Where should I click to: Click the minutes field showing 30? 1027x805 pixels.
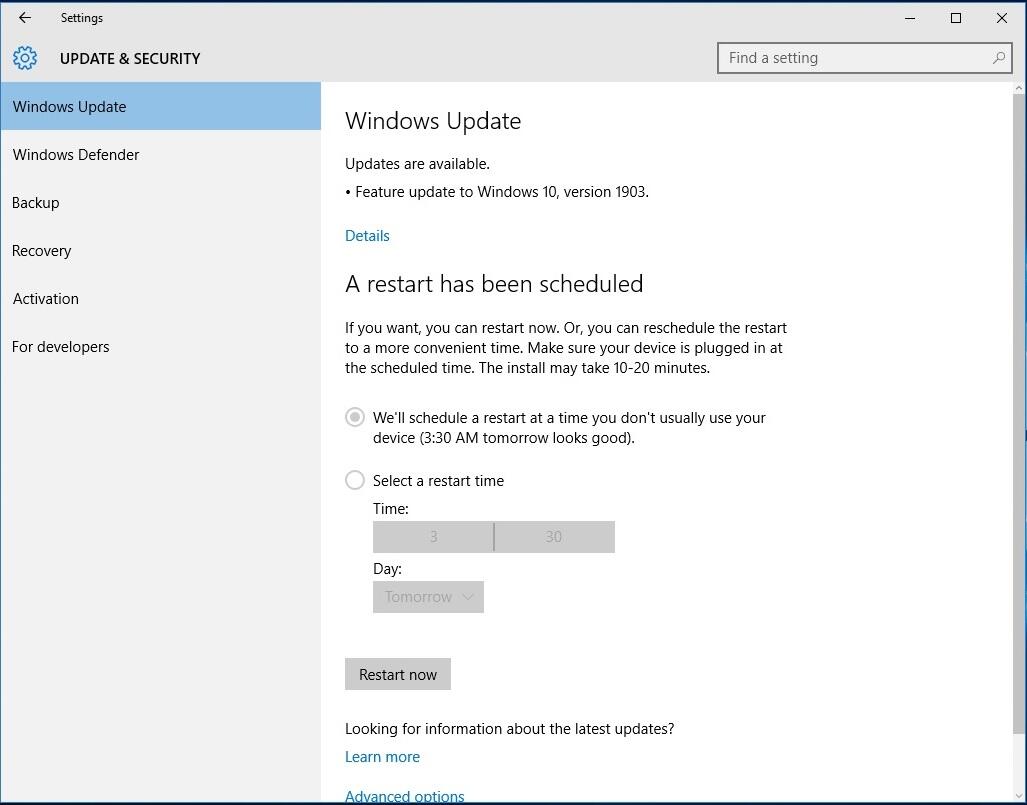coord(554,536)
